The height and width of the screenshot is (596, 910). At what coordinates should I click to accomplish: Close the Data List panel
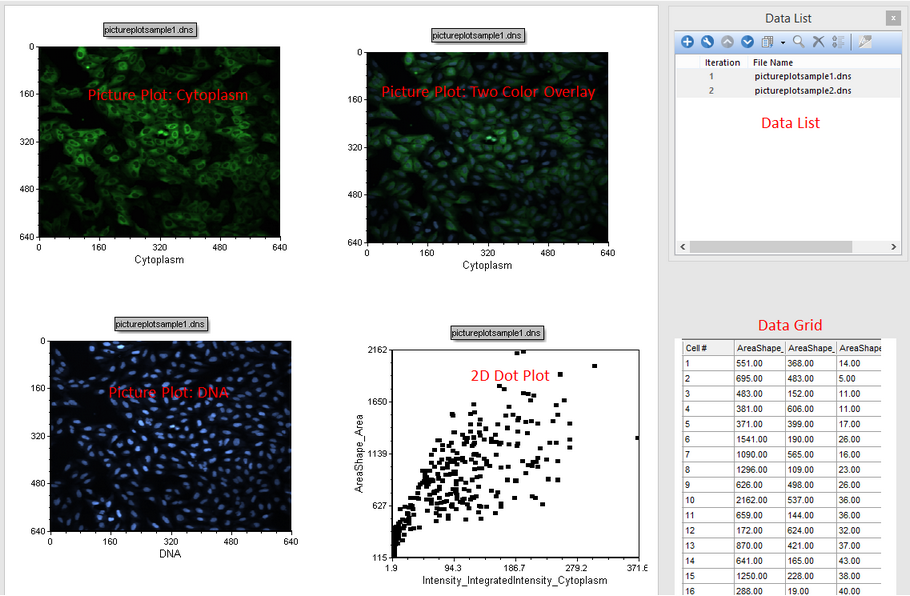point(892,18)
